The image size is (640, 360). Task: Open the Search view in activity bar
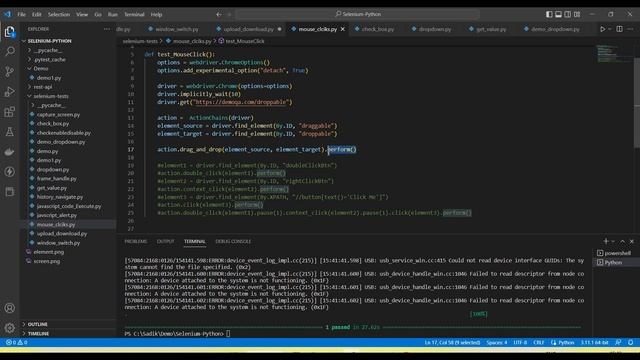click(x=9, y=51)
